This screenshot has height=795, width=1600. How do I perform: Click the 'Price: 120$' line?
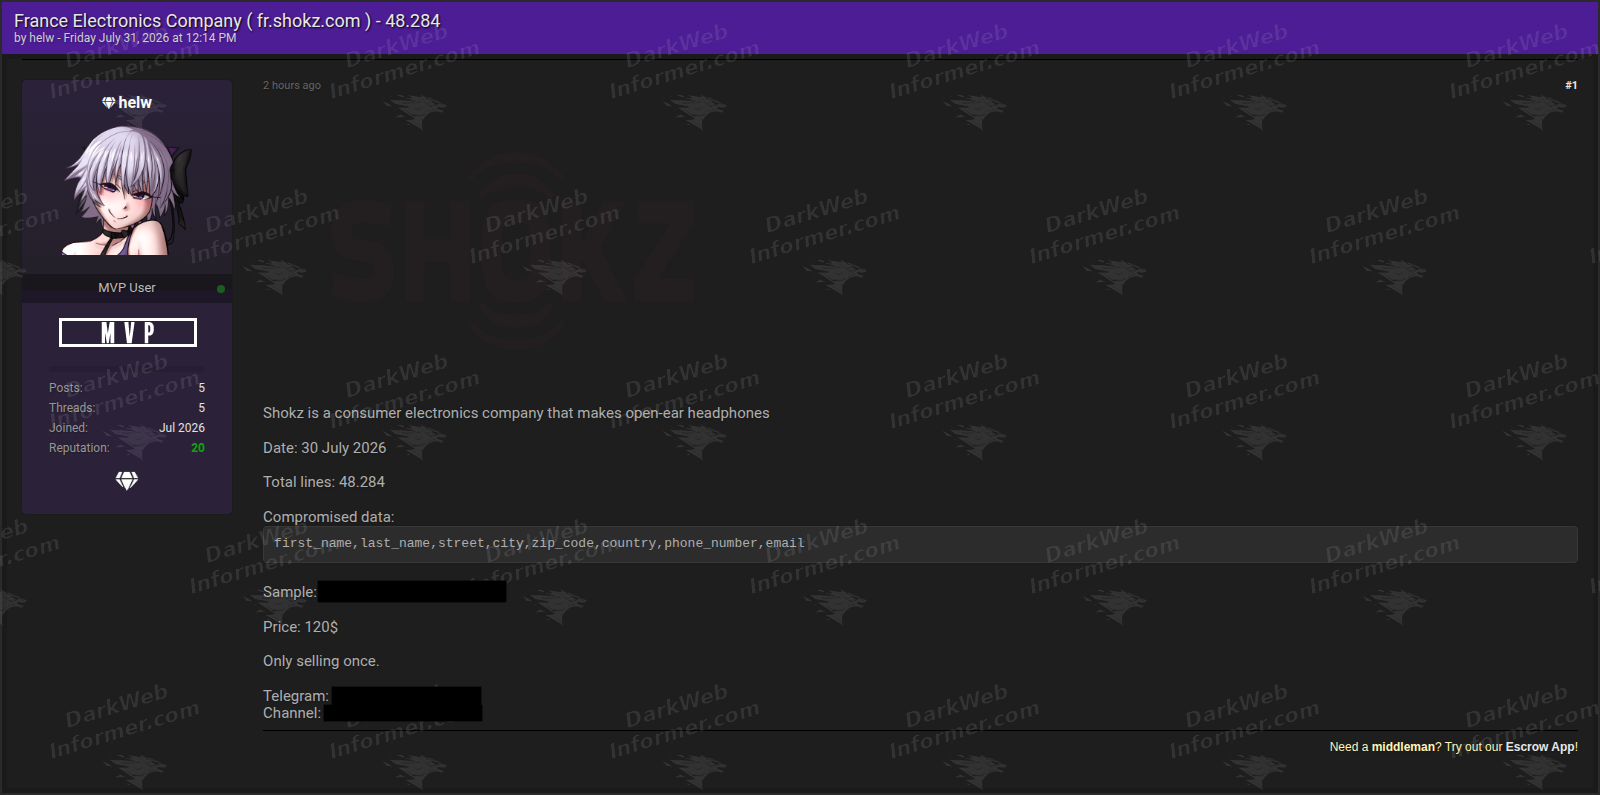click(x=301, y=627)
